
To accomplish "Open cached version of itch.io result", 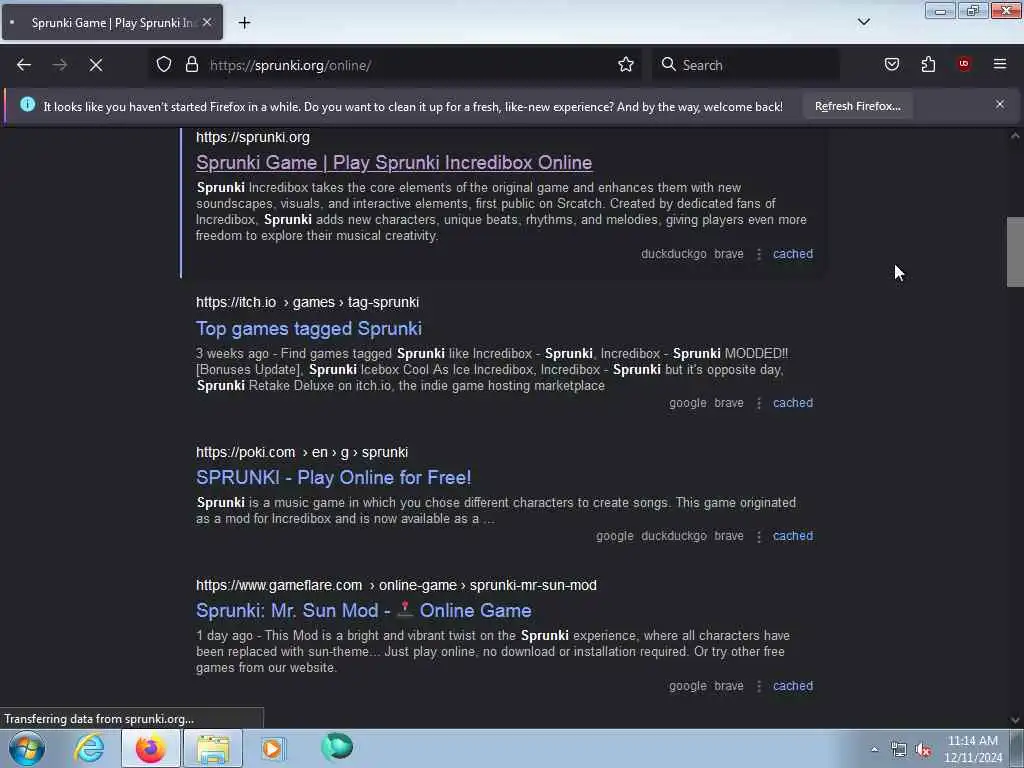I will pyautogui.click(x=793, y=403).
